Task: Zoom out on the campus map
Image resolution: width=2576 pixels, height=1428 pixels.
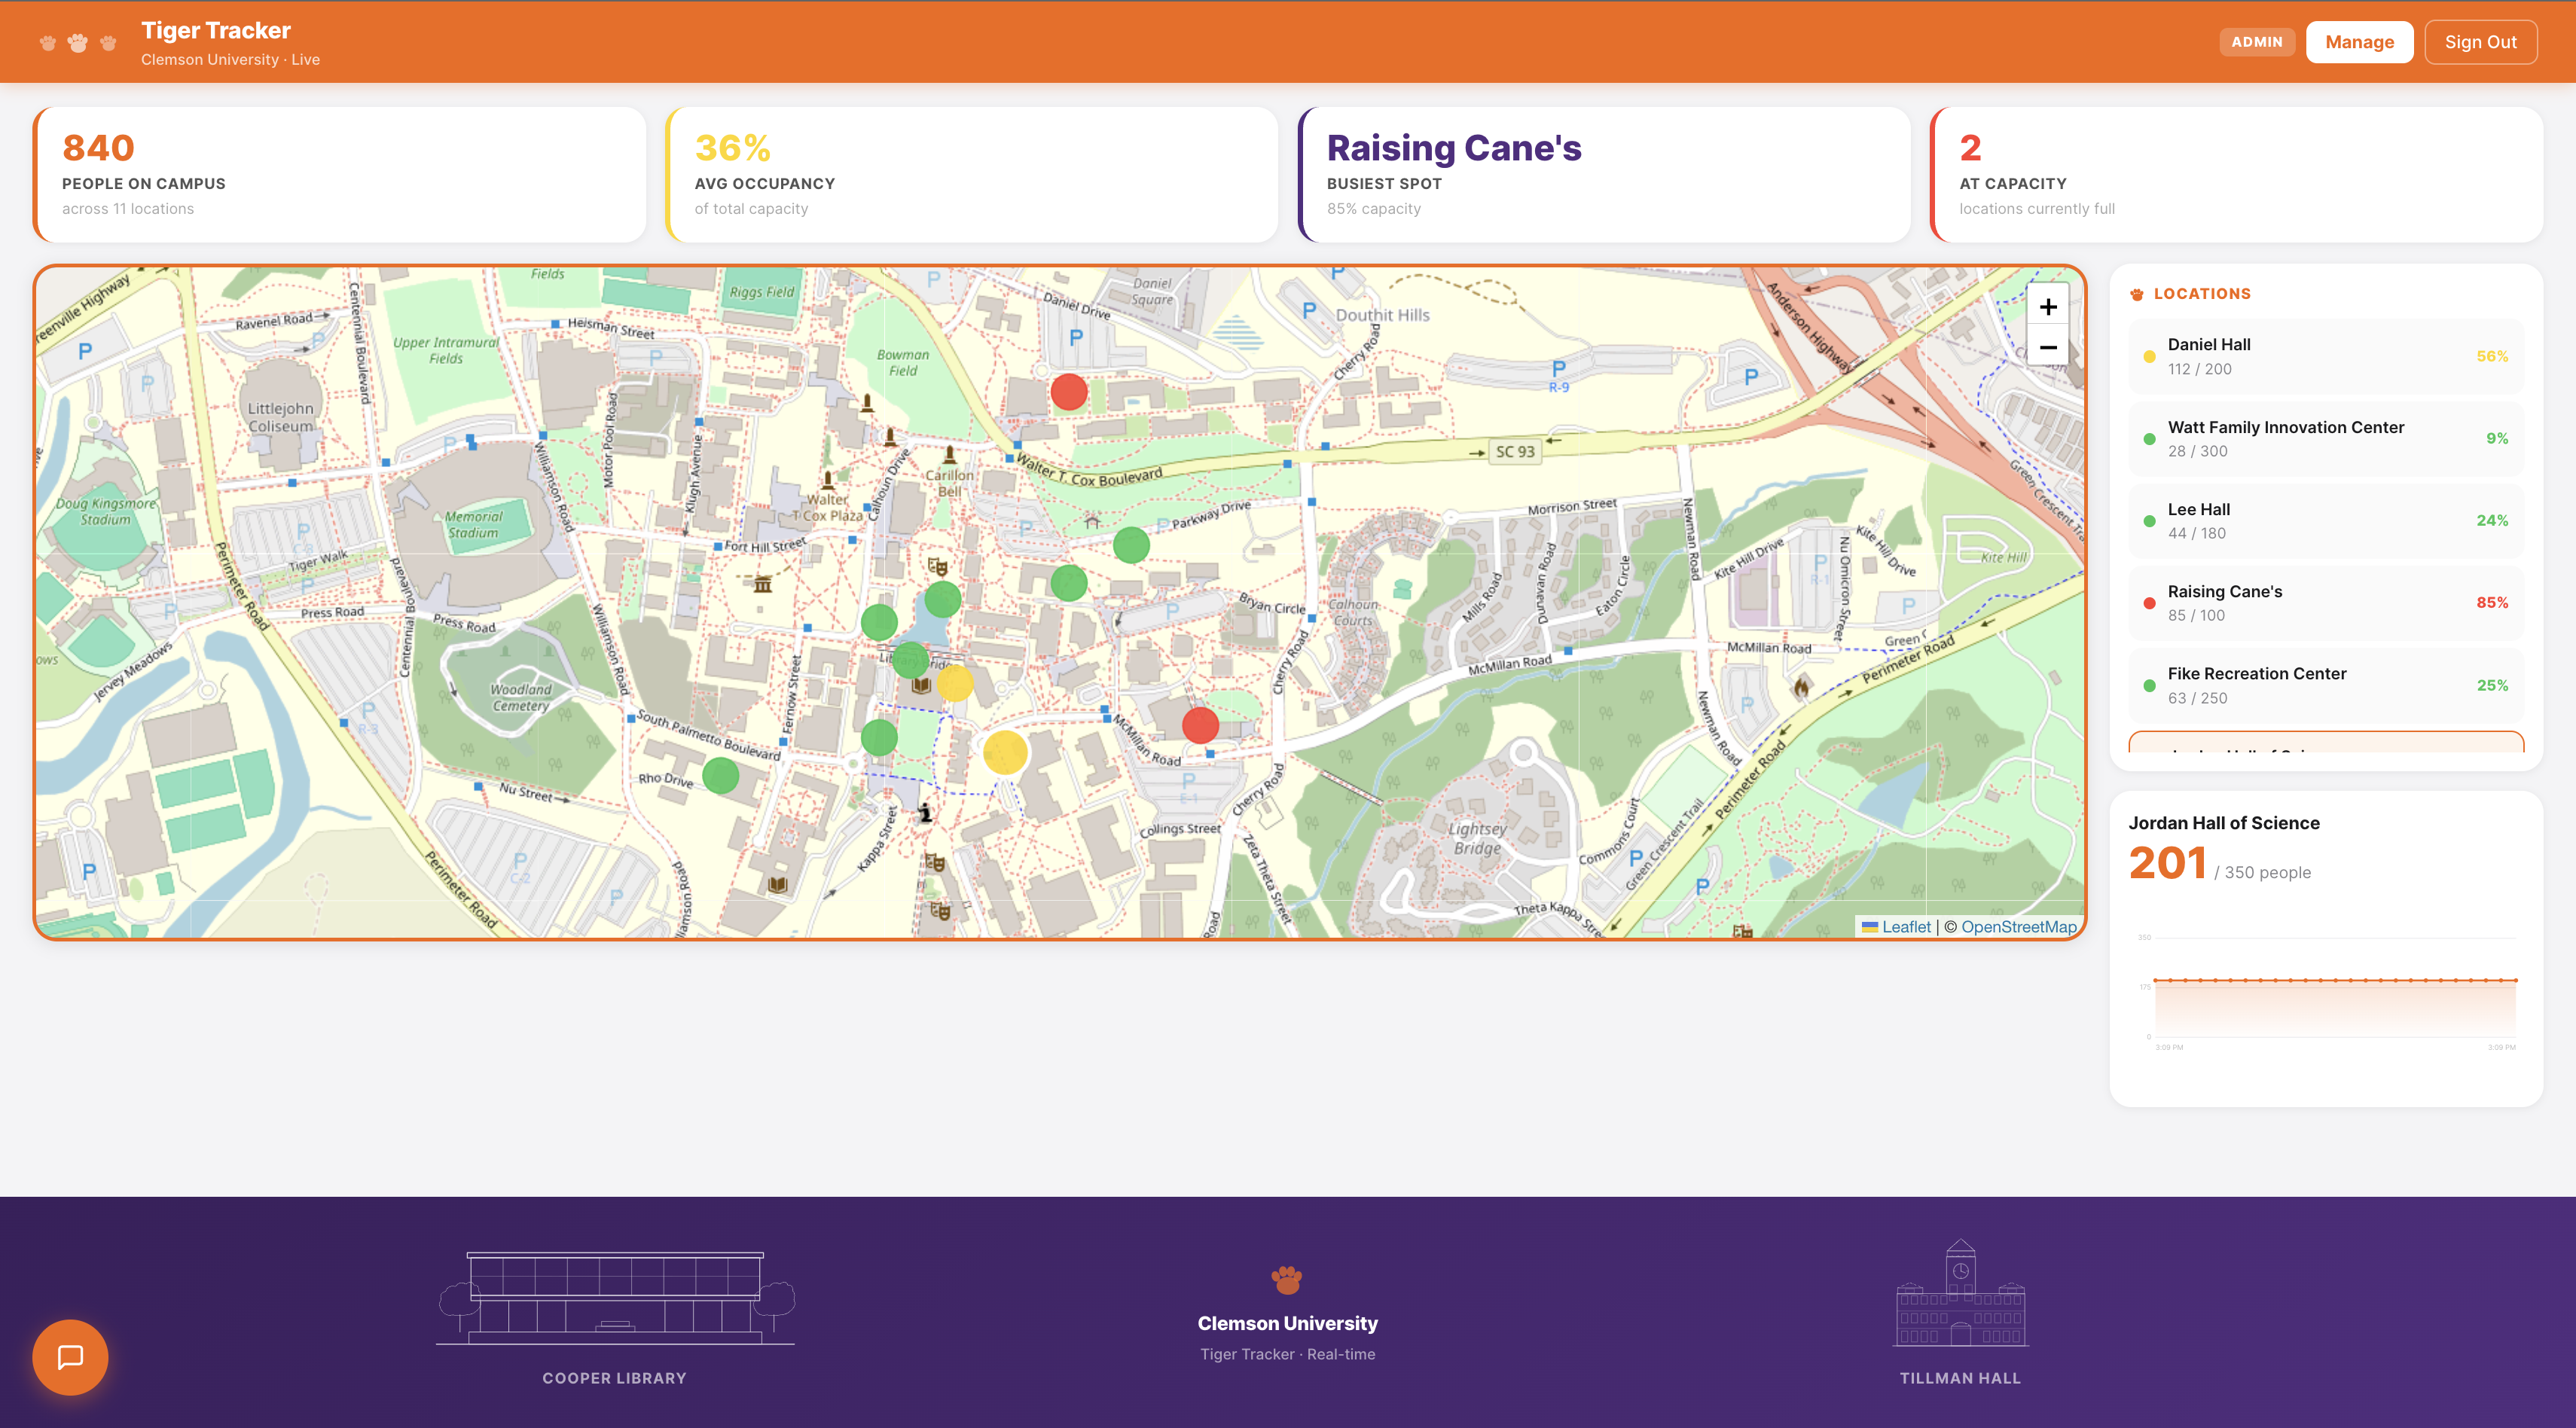Action: point(2047,347)
